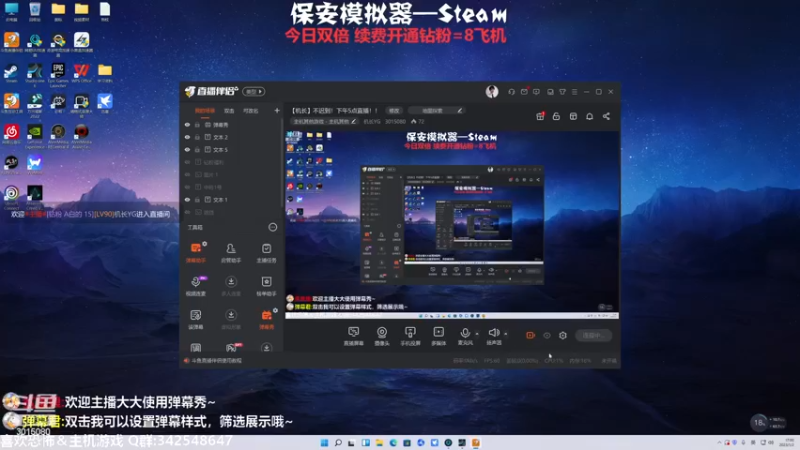Open File Explorer from taskbar

pos(379,442)
